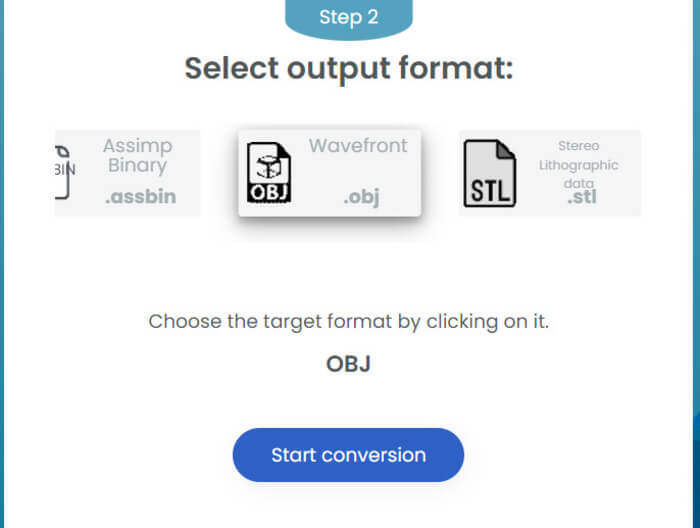Click the .assbin extension label
The image size is (700, 528).
pos(141,197)
